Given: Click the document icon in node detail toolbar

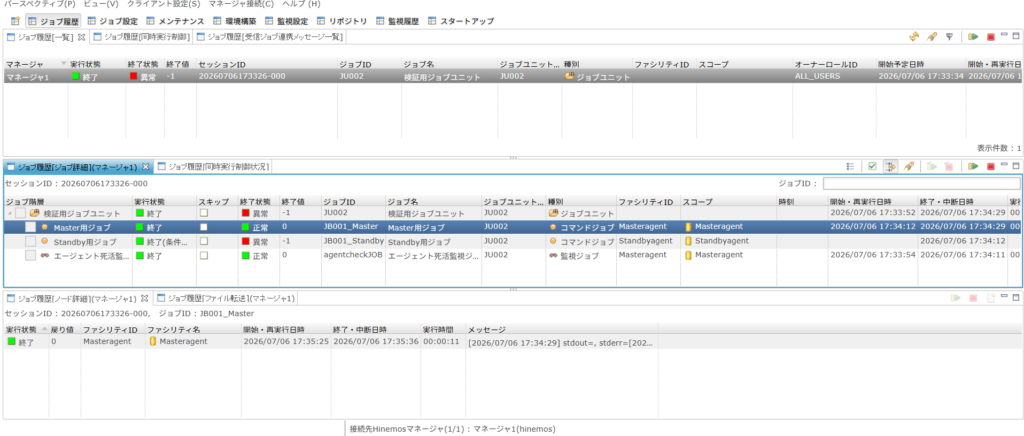Looking at the screenshot, I should point(991,298).
